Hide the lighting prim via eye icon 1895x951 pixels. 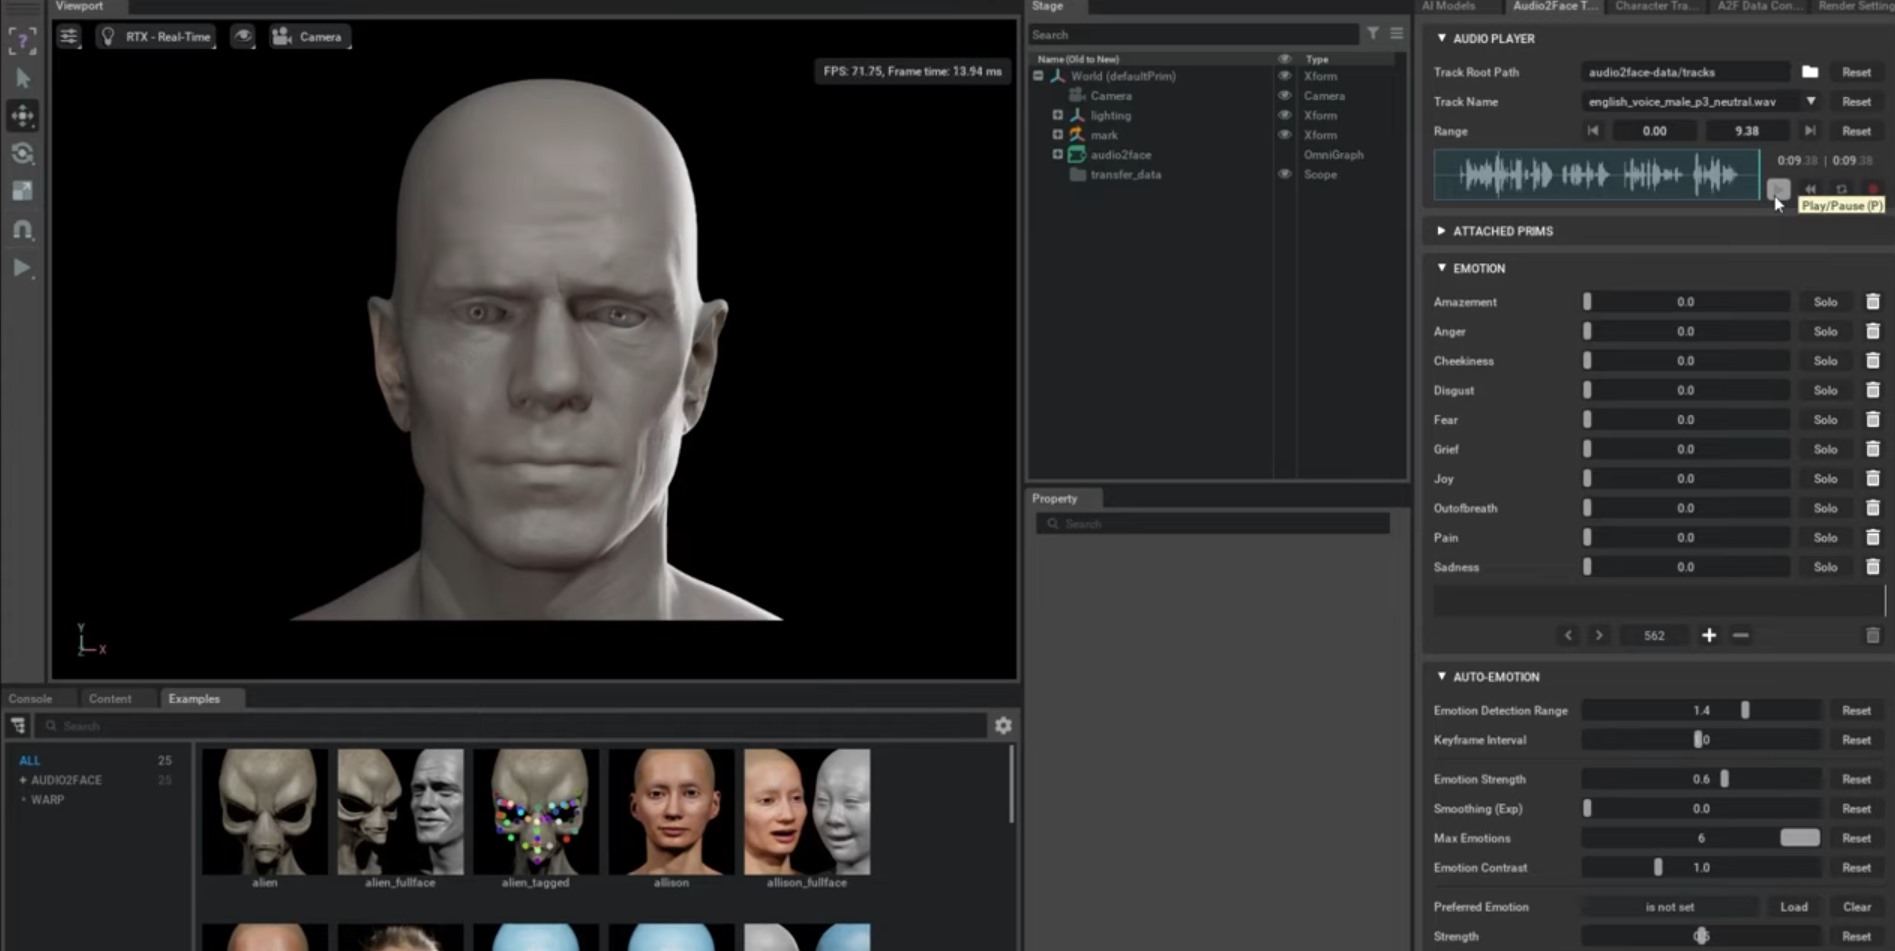click(1285, 116)
